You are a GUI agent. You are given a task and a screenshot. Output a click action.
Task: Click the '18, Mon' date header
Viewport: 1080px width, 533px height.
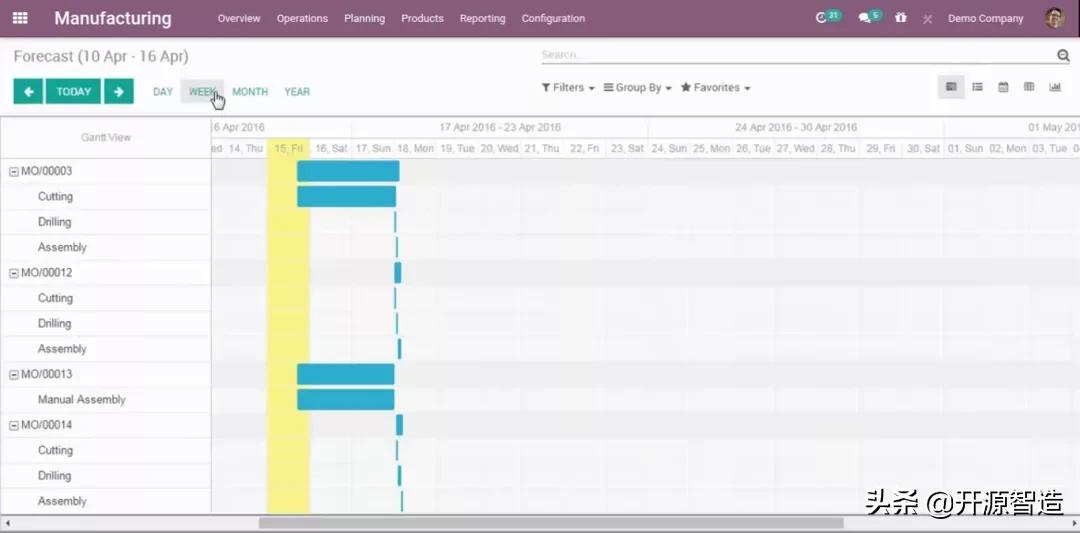415,148
